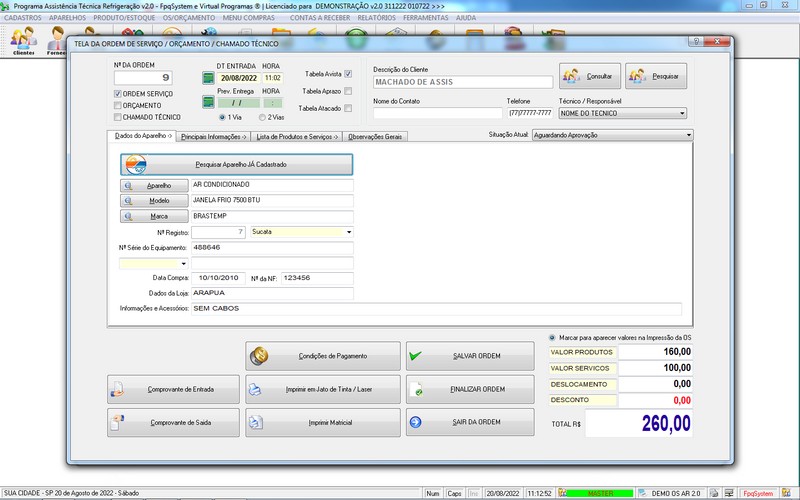Enable the Orçamento checkbox
Image resolution: width=800 pixels, height=500 pixels.
click(118, 105)
